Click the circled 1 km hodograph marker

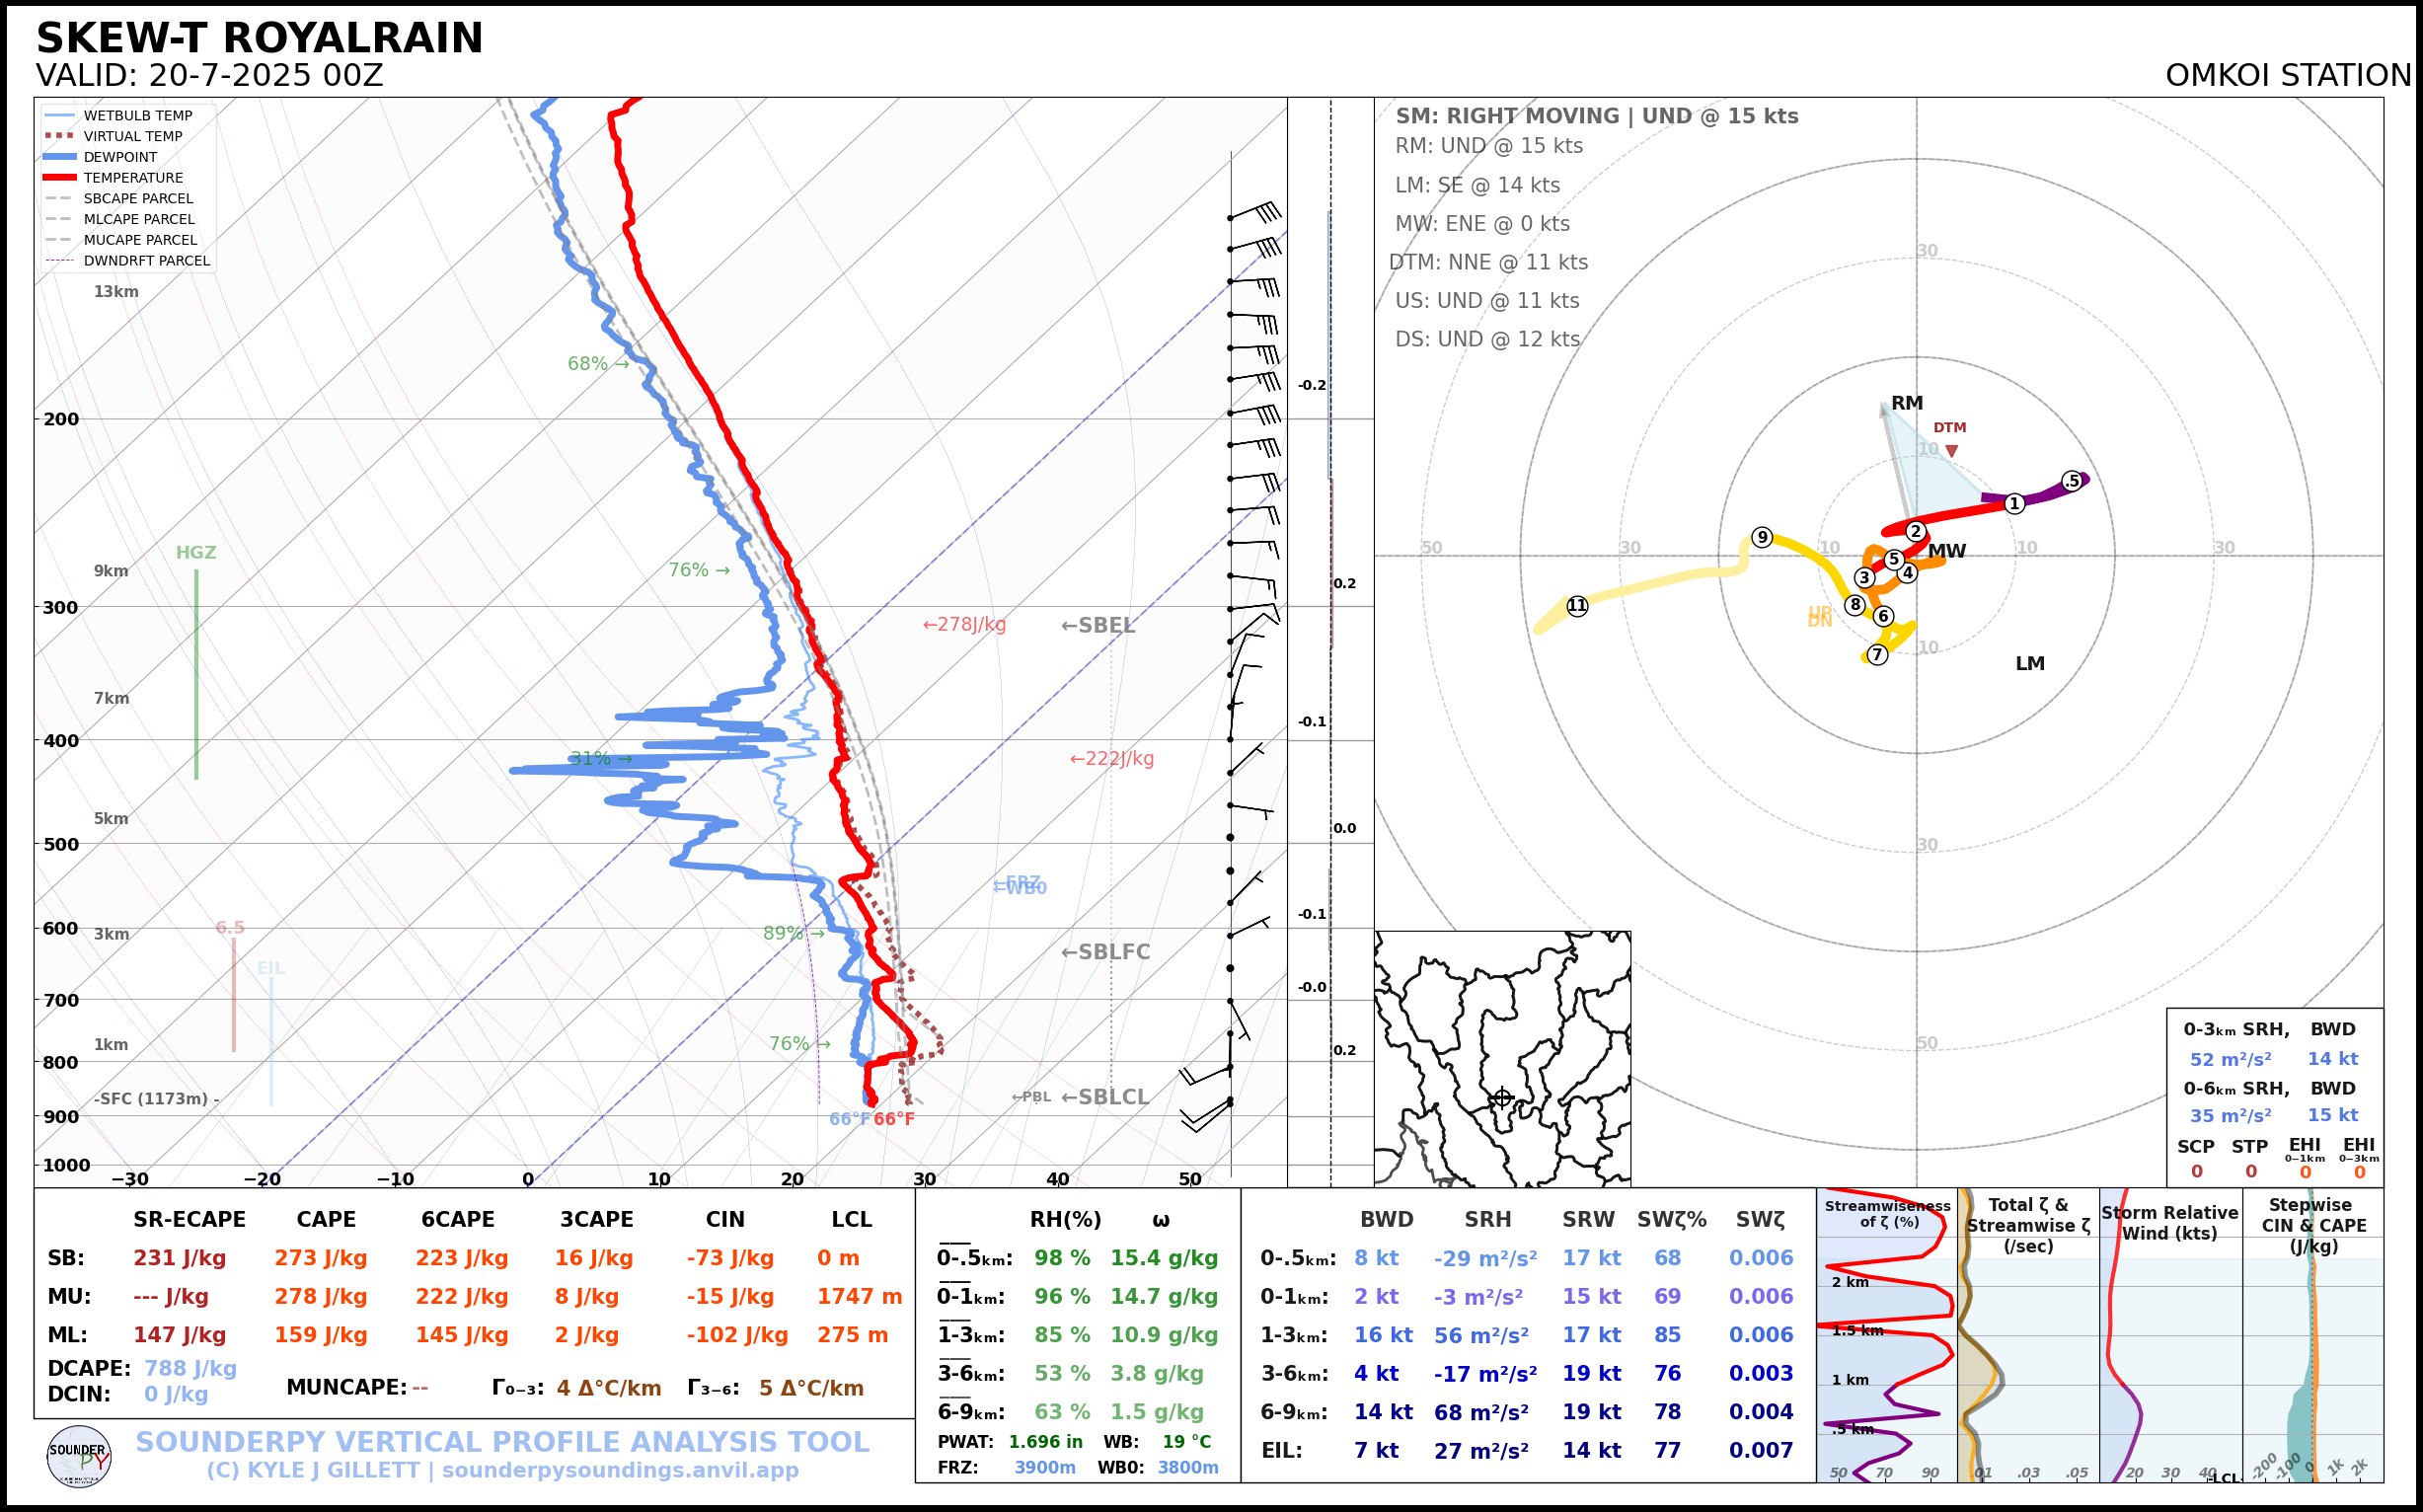pos(2015,504)
